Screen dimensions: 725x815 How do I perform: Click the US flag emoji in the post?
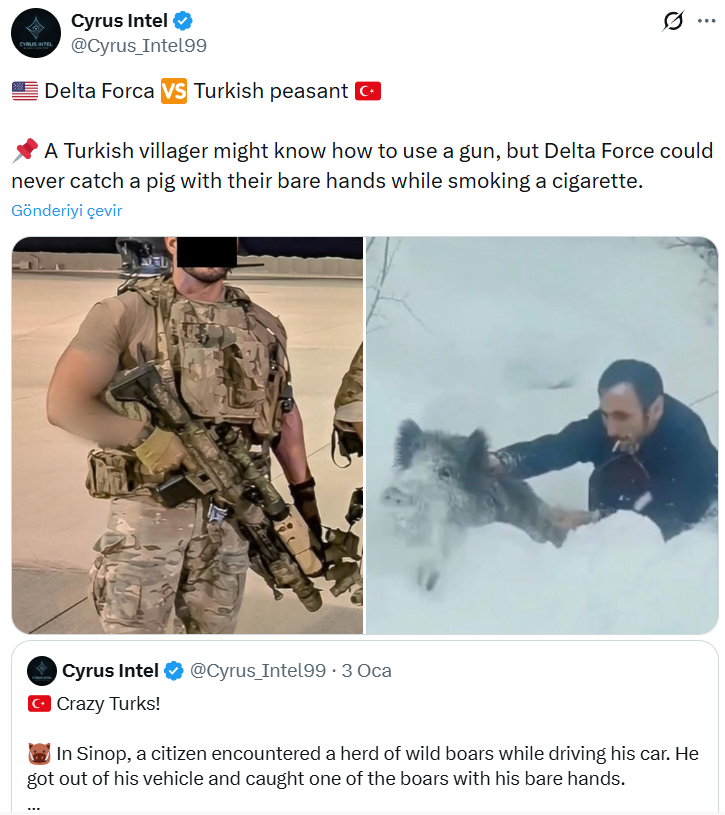tap(25, 91)
